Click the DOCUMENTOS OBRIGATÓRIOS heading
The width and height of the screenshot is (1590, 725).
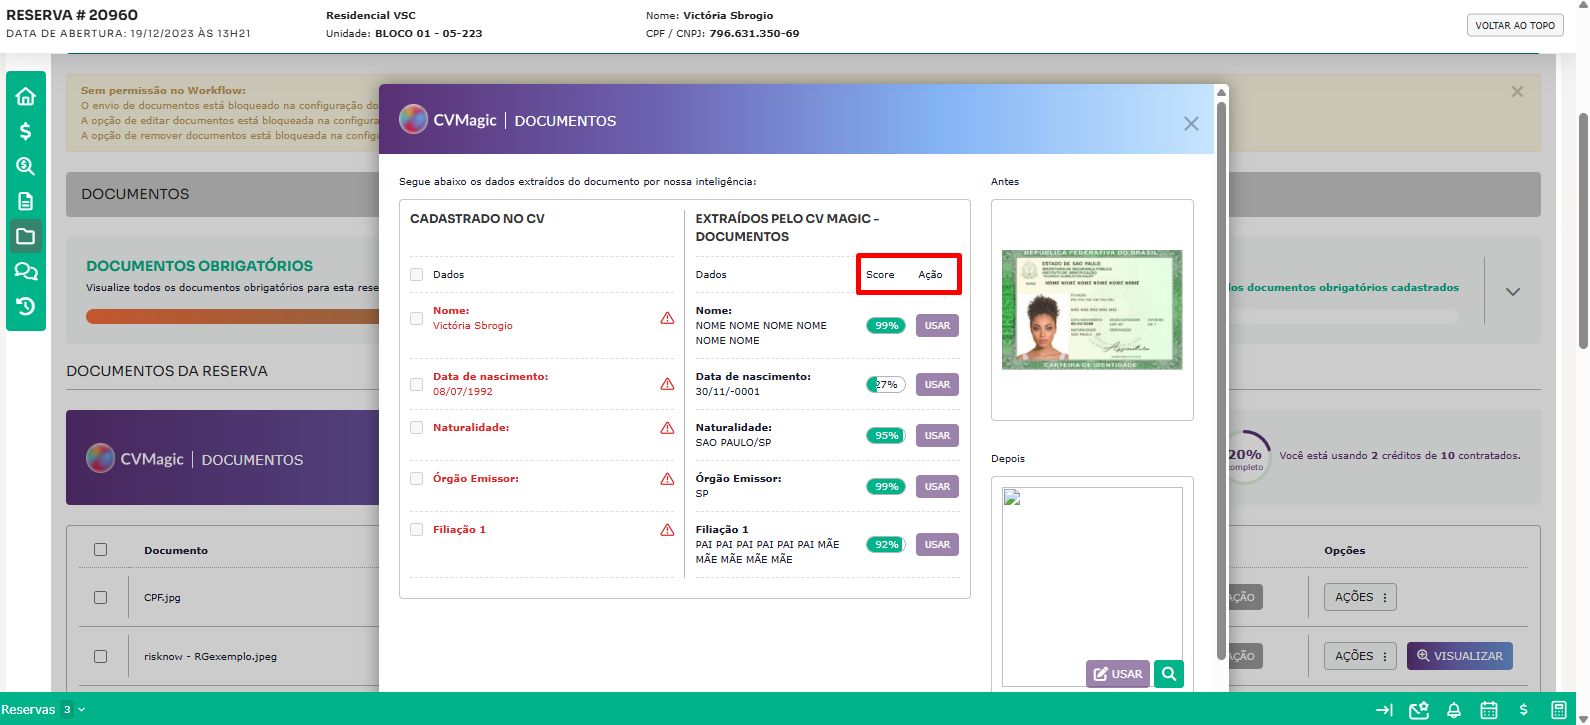coord(199,266)
